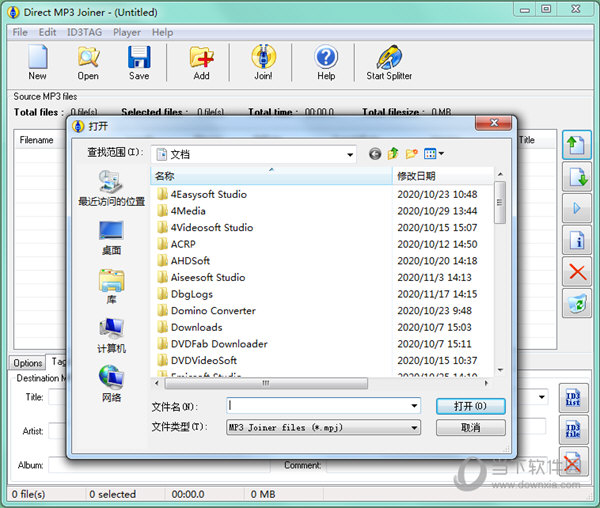600x508 pixels.
Task: Click the back arrow in open dialog
Action: (x=375, y=154)
